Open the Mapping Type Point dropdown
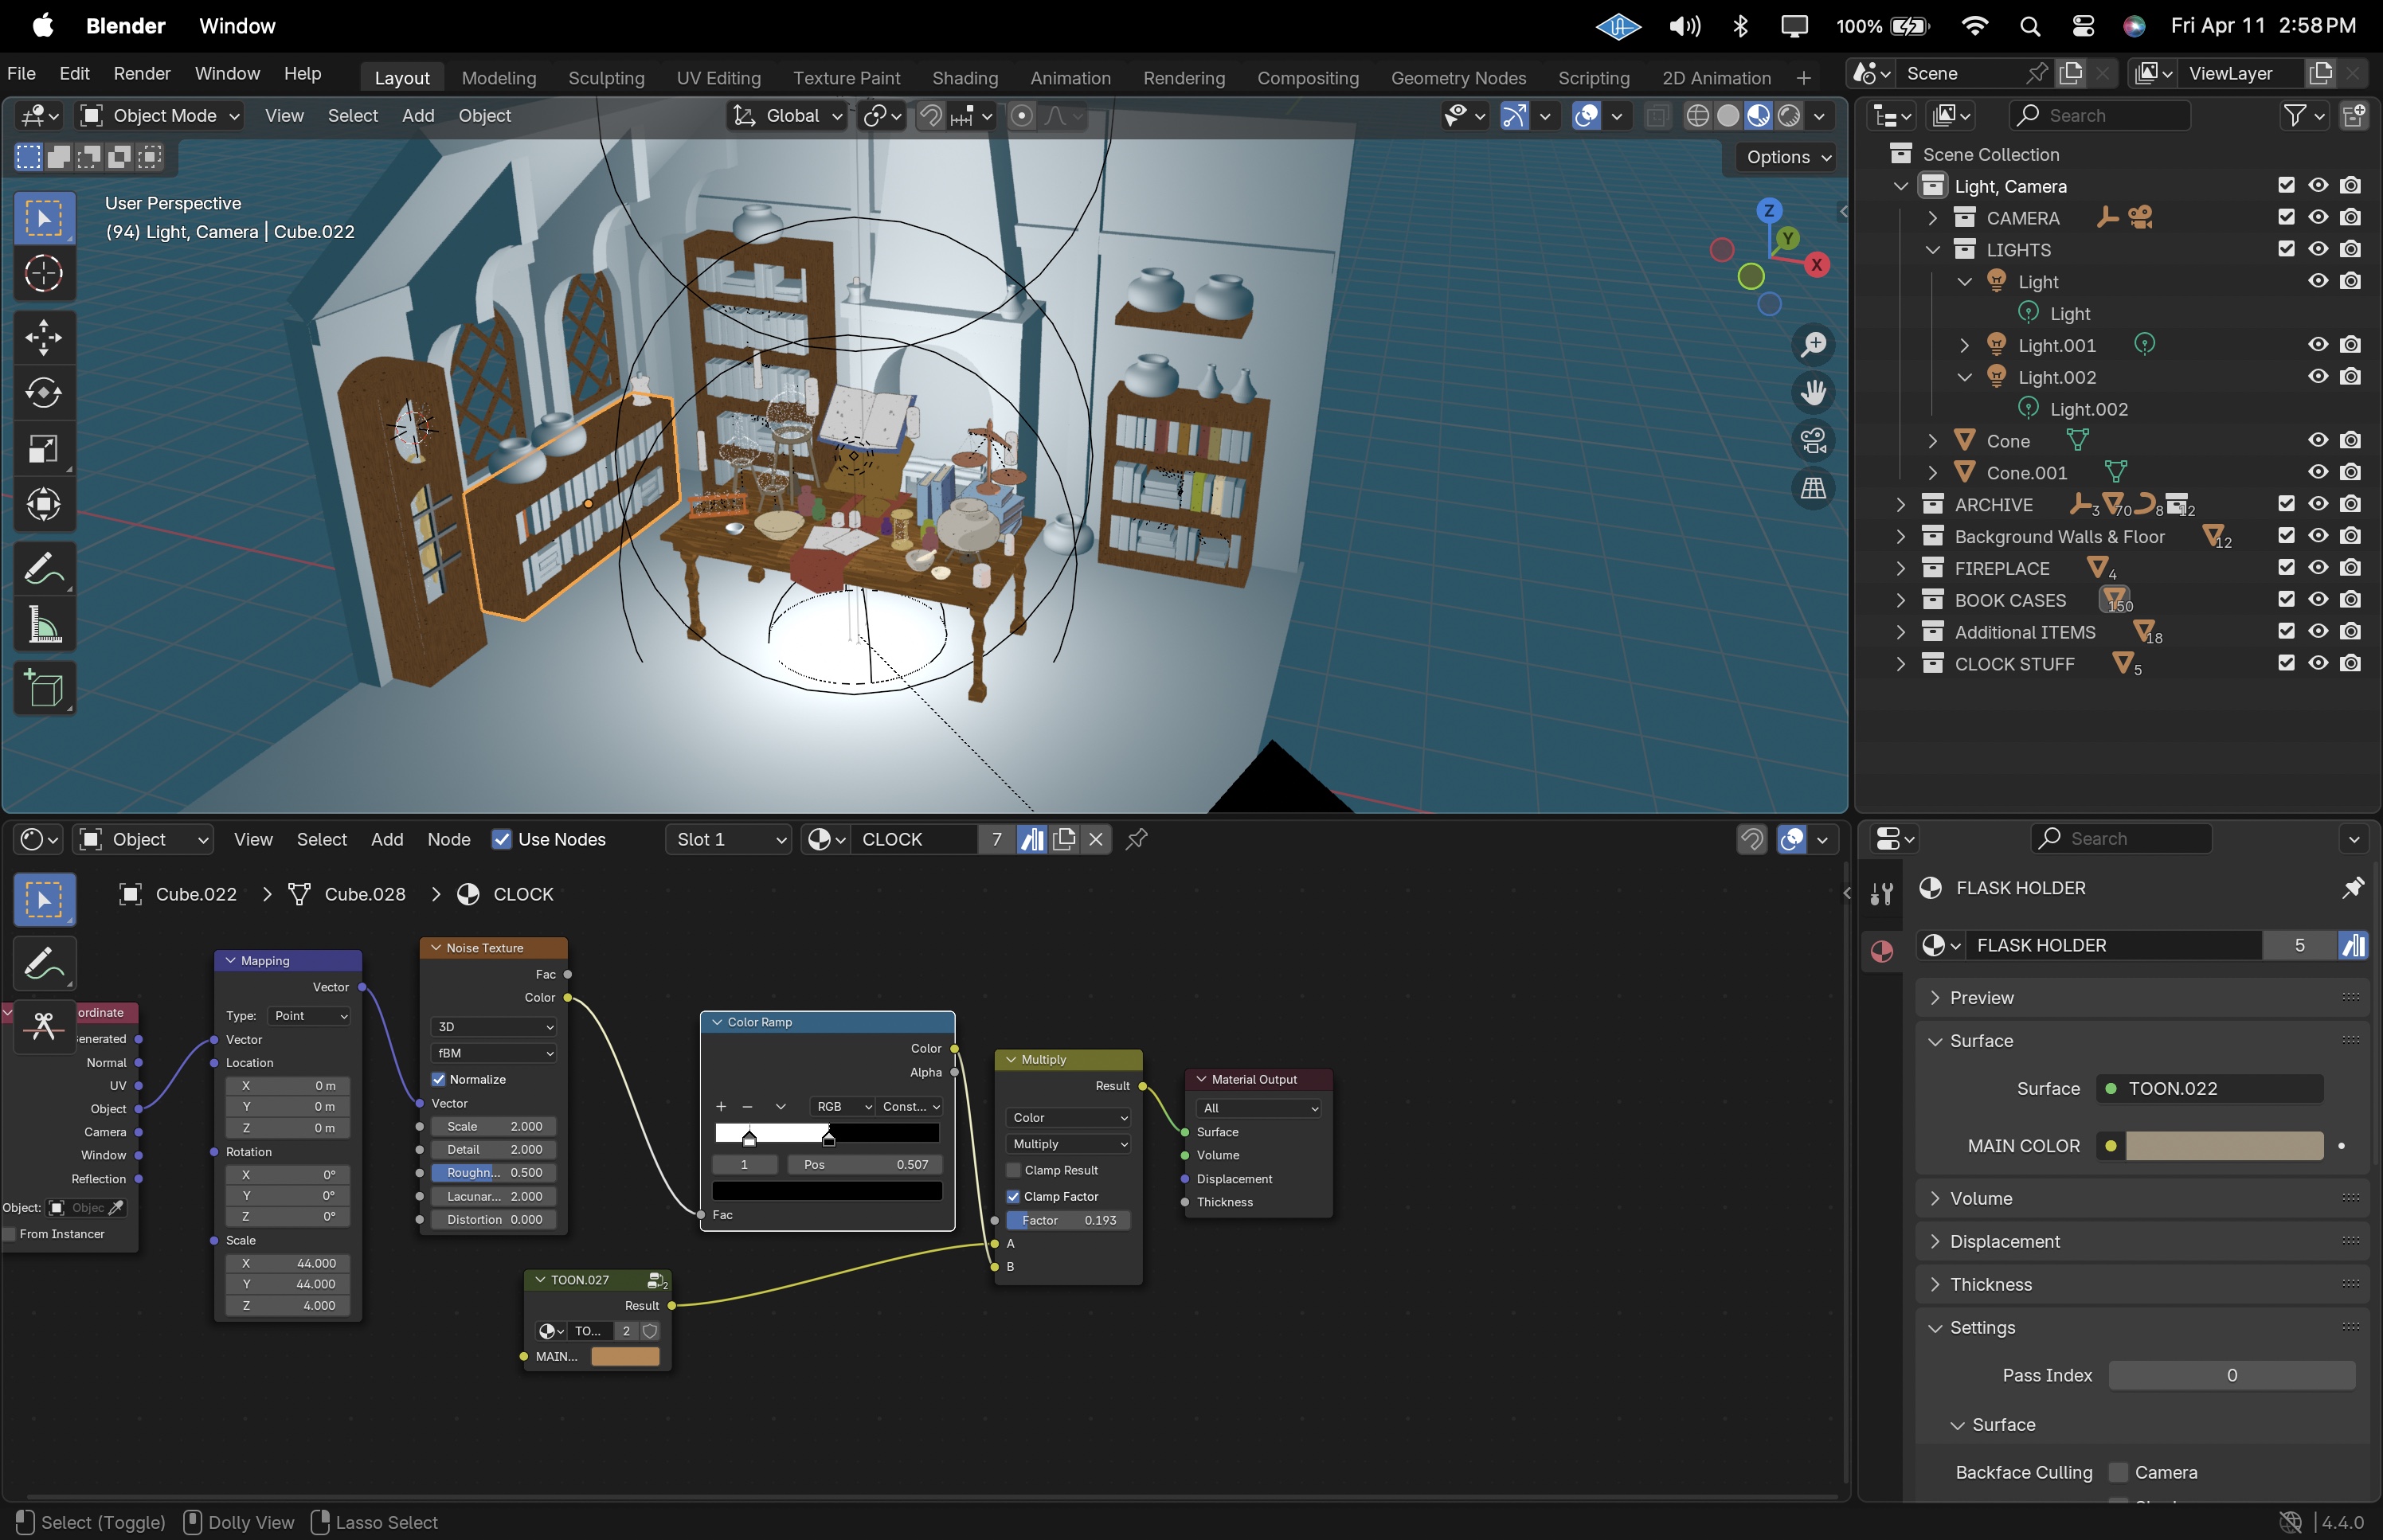This screenshot has height=1540, width=2383. tap(309, 1015)
